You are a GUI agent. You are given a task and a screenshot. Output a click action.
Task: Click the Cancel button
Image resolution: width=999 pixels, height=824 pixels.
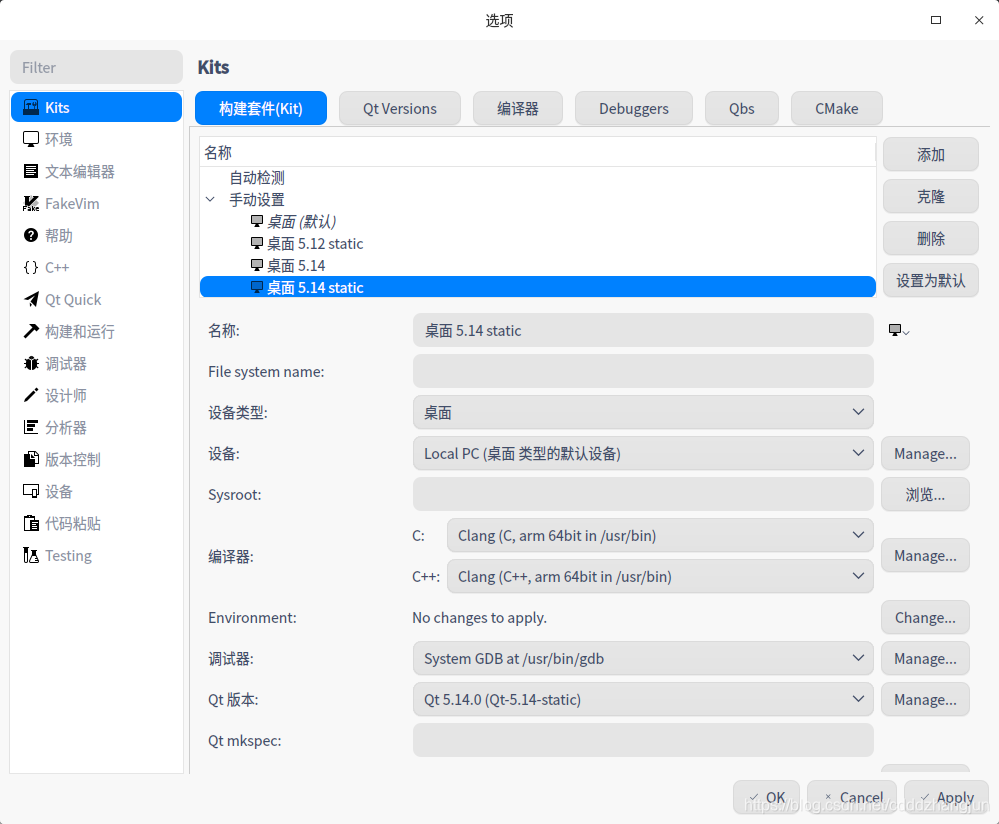point(852,797)
